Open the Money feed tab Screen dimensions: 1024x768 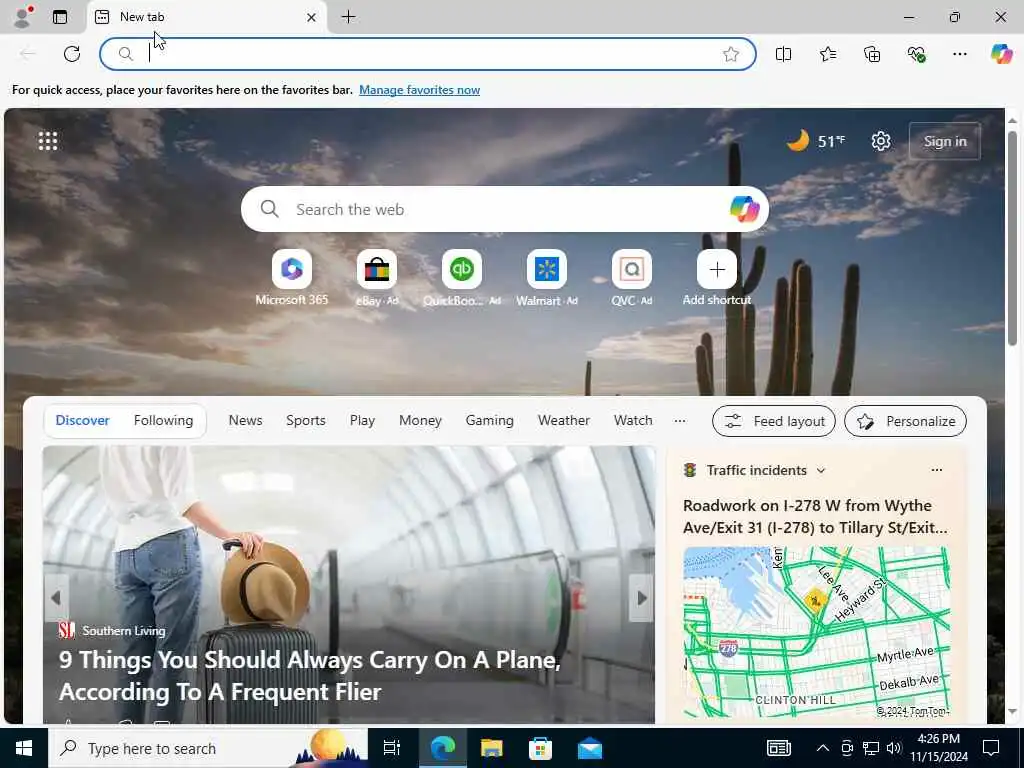[x=420, y=421]
